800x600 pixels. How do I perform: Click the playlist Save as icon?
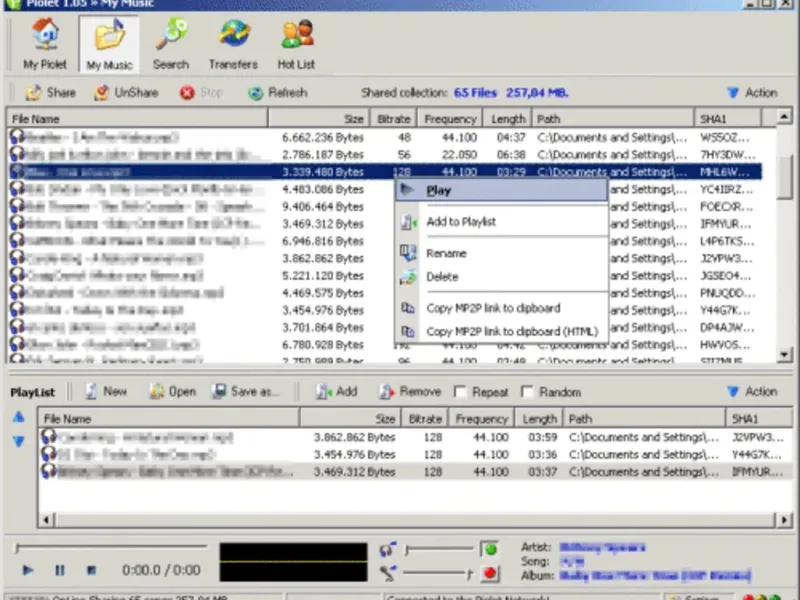tap(219, 391)
